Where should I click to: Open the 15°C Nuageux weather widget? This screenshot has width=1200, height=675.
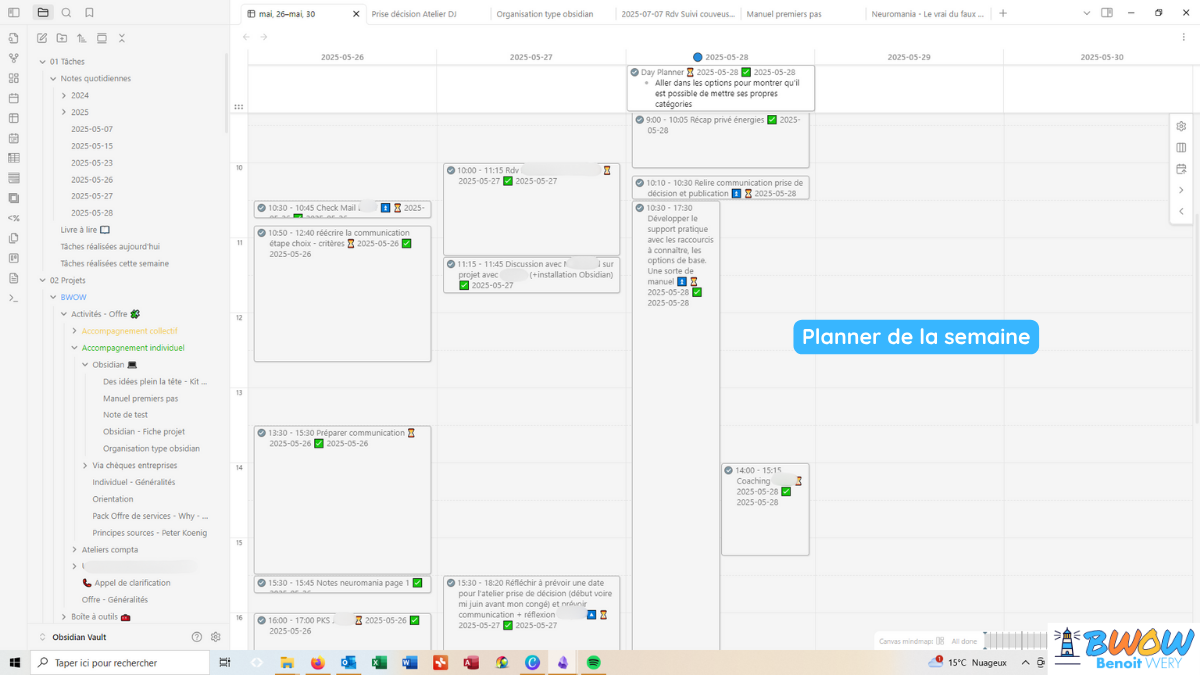pyautogui.click(x=968, y=662)
